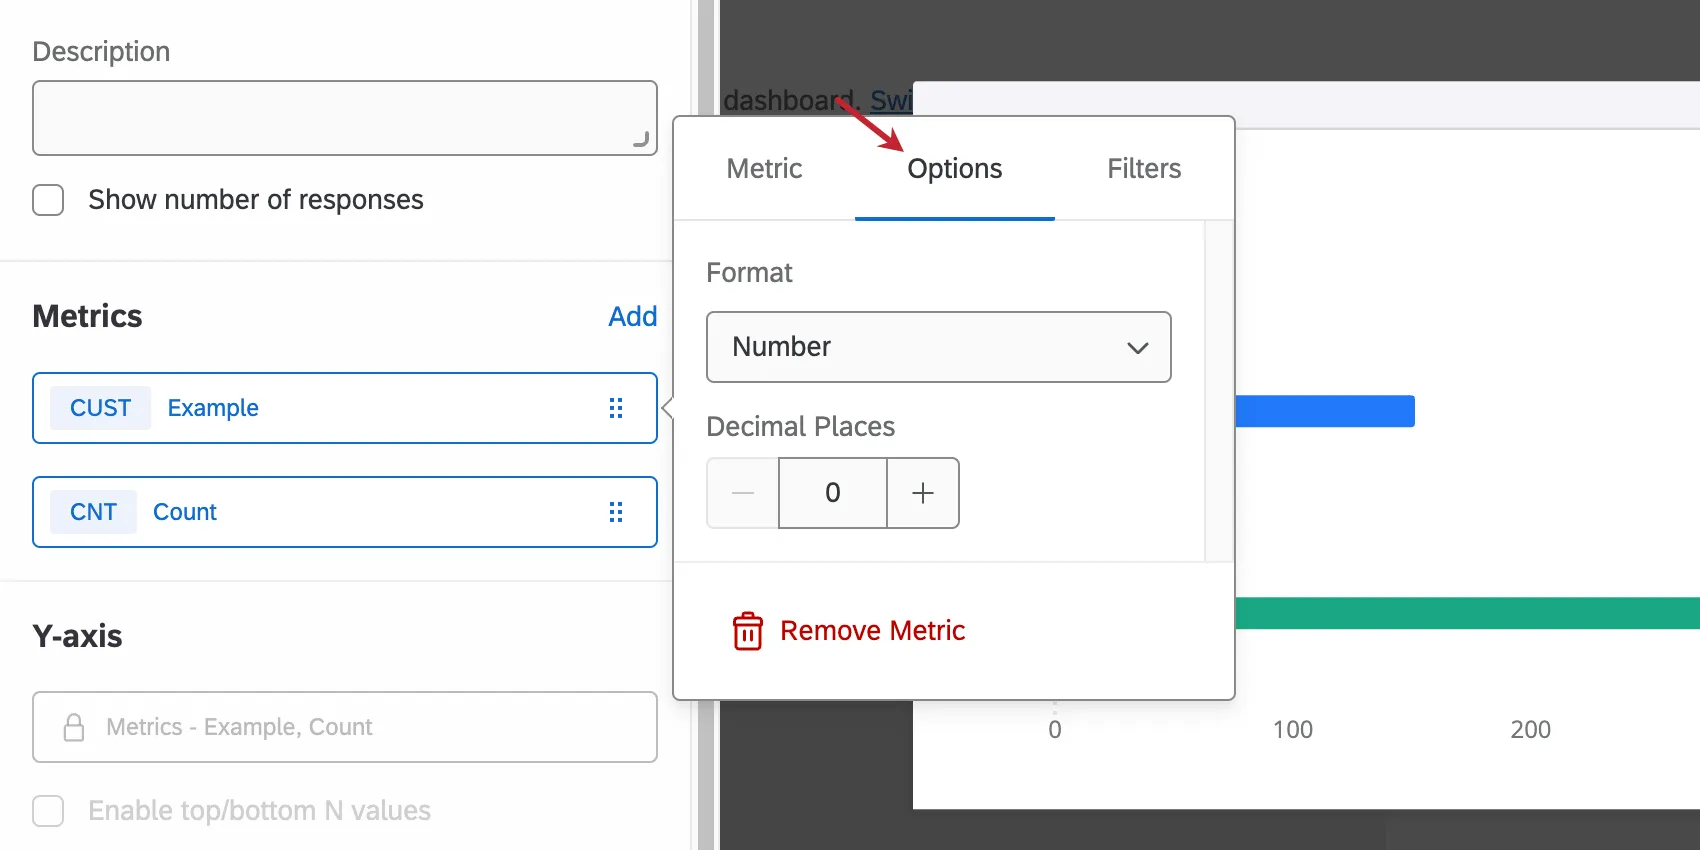Image resolution: width=1700 pixels, height=850 pixels.
Task: Decrease decimal places with minus button
Action: click(743, 493)
